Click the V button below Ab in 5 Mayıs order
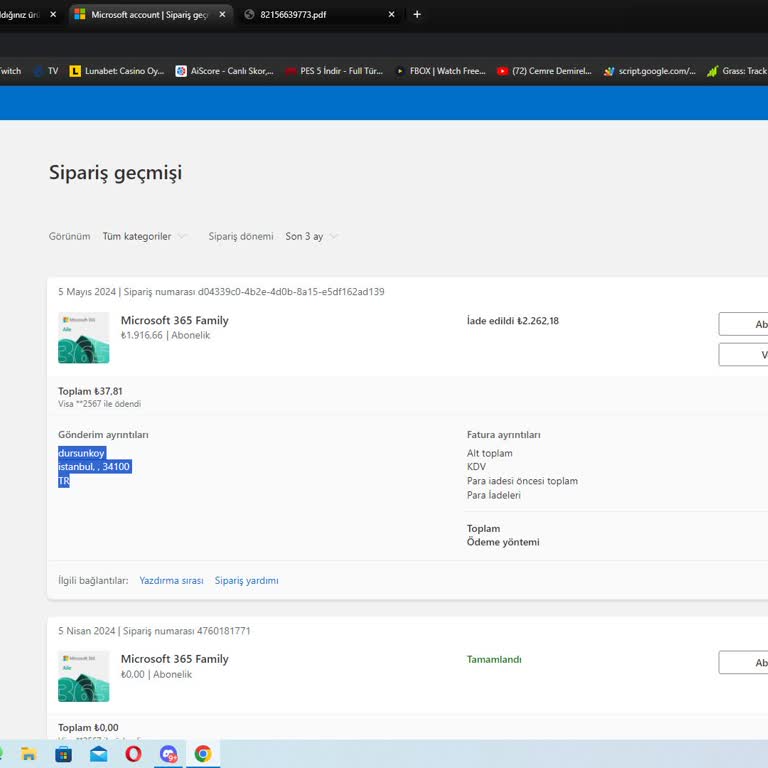 (743, 355)
